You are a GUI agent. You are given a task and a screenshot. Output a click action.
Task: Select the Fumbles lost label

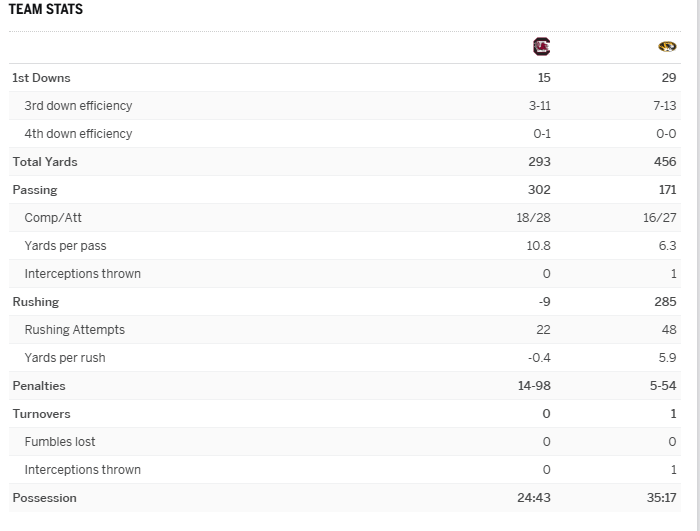pyautogui.click(x=60, y=442)
